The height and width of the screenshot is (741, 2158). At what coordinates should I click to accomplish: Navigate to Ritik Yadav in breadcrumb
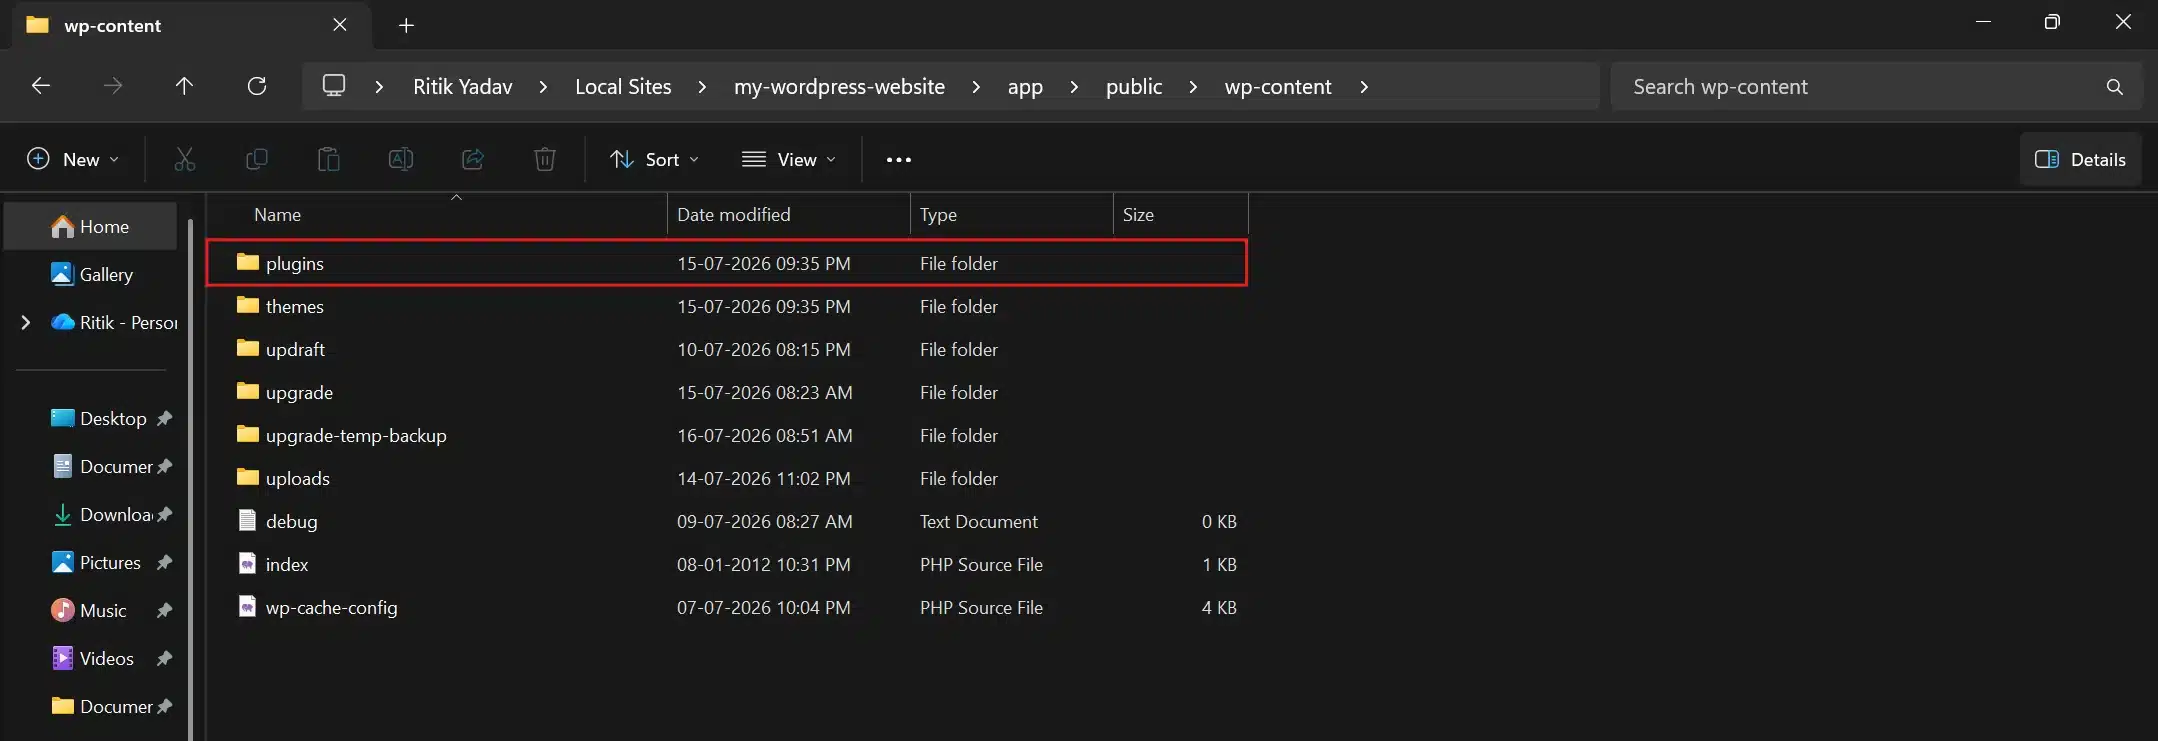point(463,87)
